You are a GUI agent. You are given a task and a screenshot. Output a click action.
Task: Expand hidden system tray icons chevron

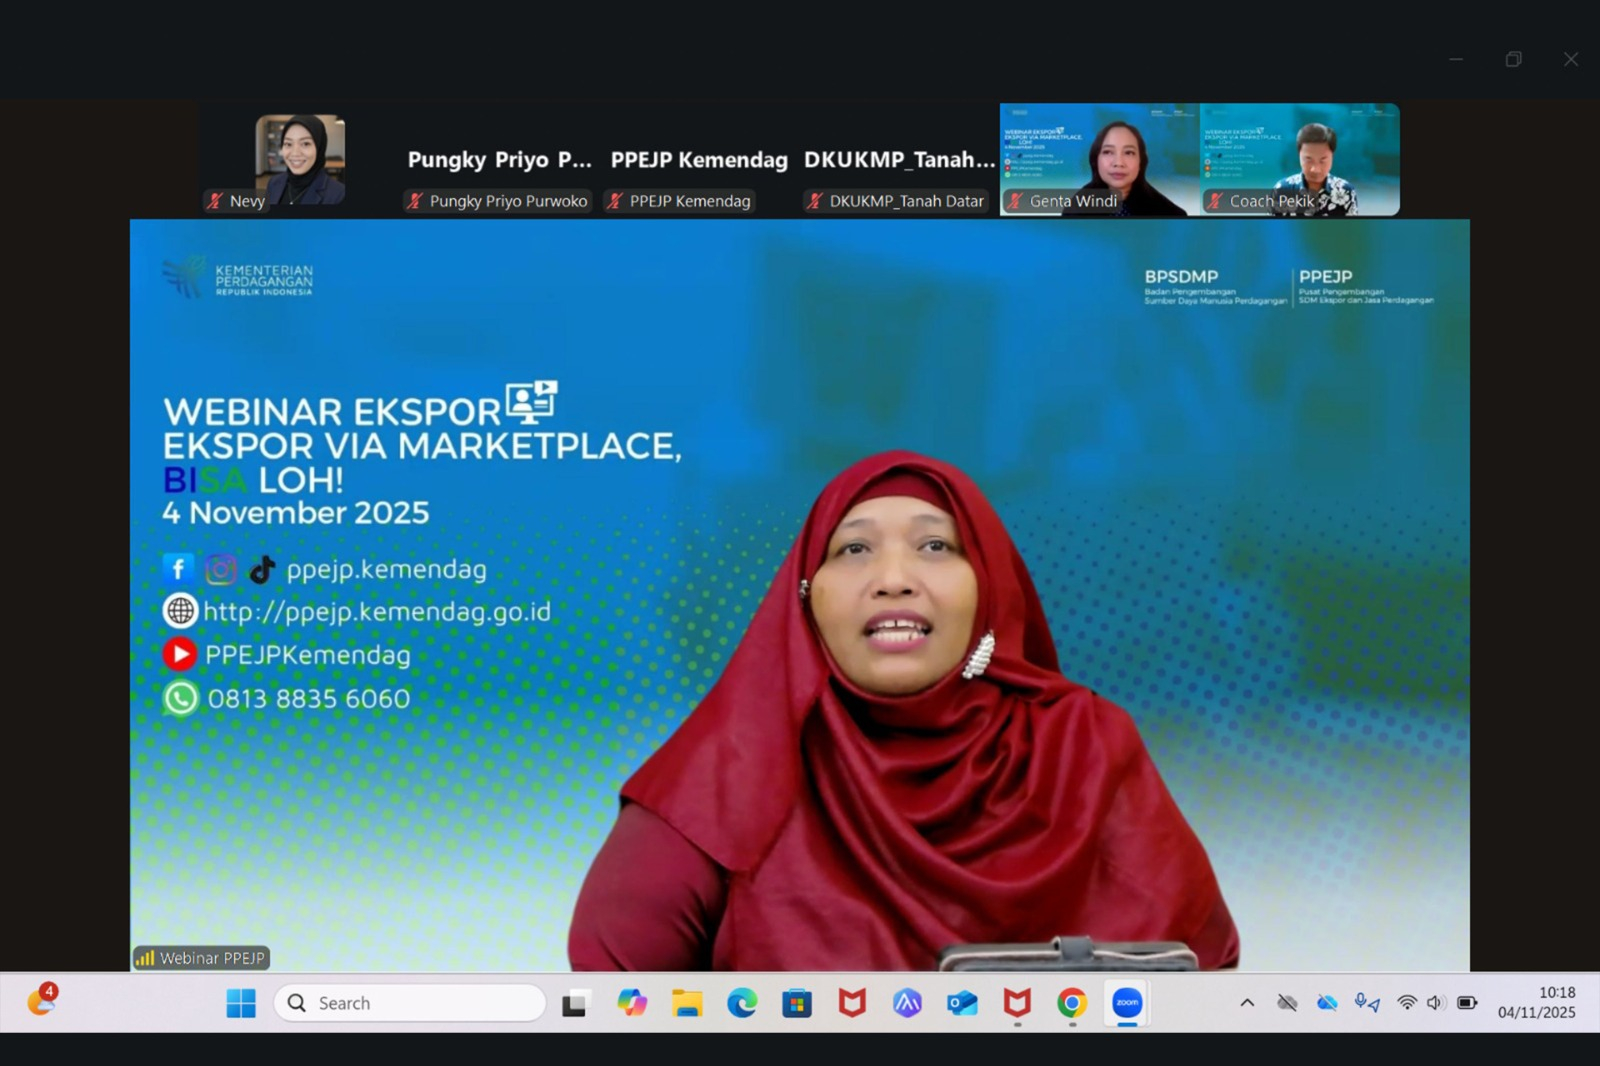tap(1247, 1003)
